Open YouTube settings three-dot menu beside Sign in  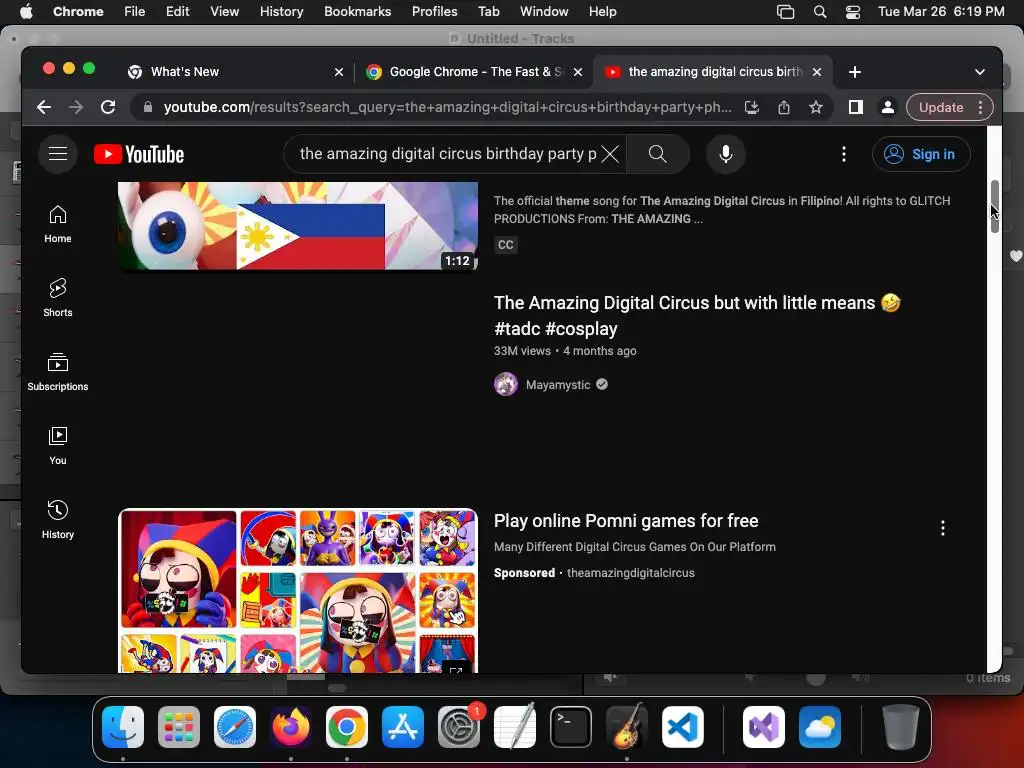tap(844, 154)
